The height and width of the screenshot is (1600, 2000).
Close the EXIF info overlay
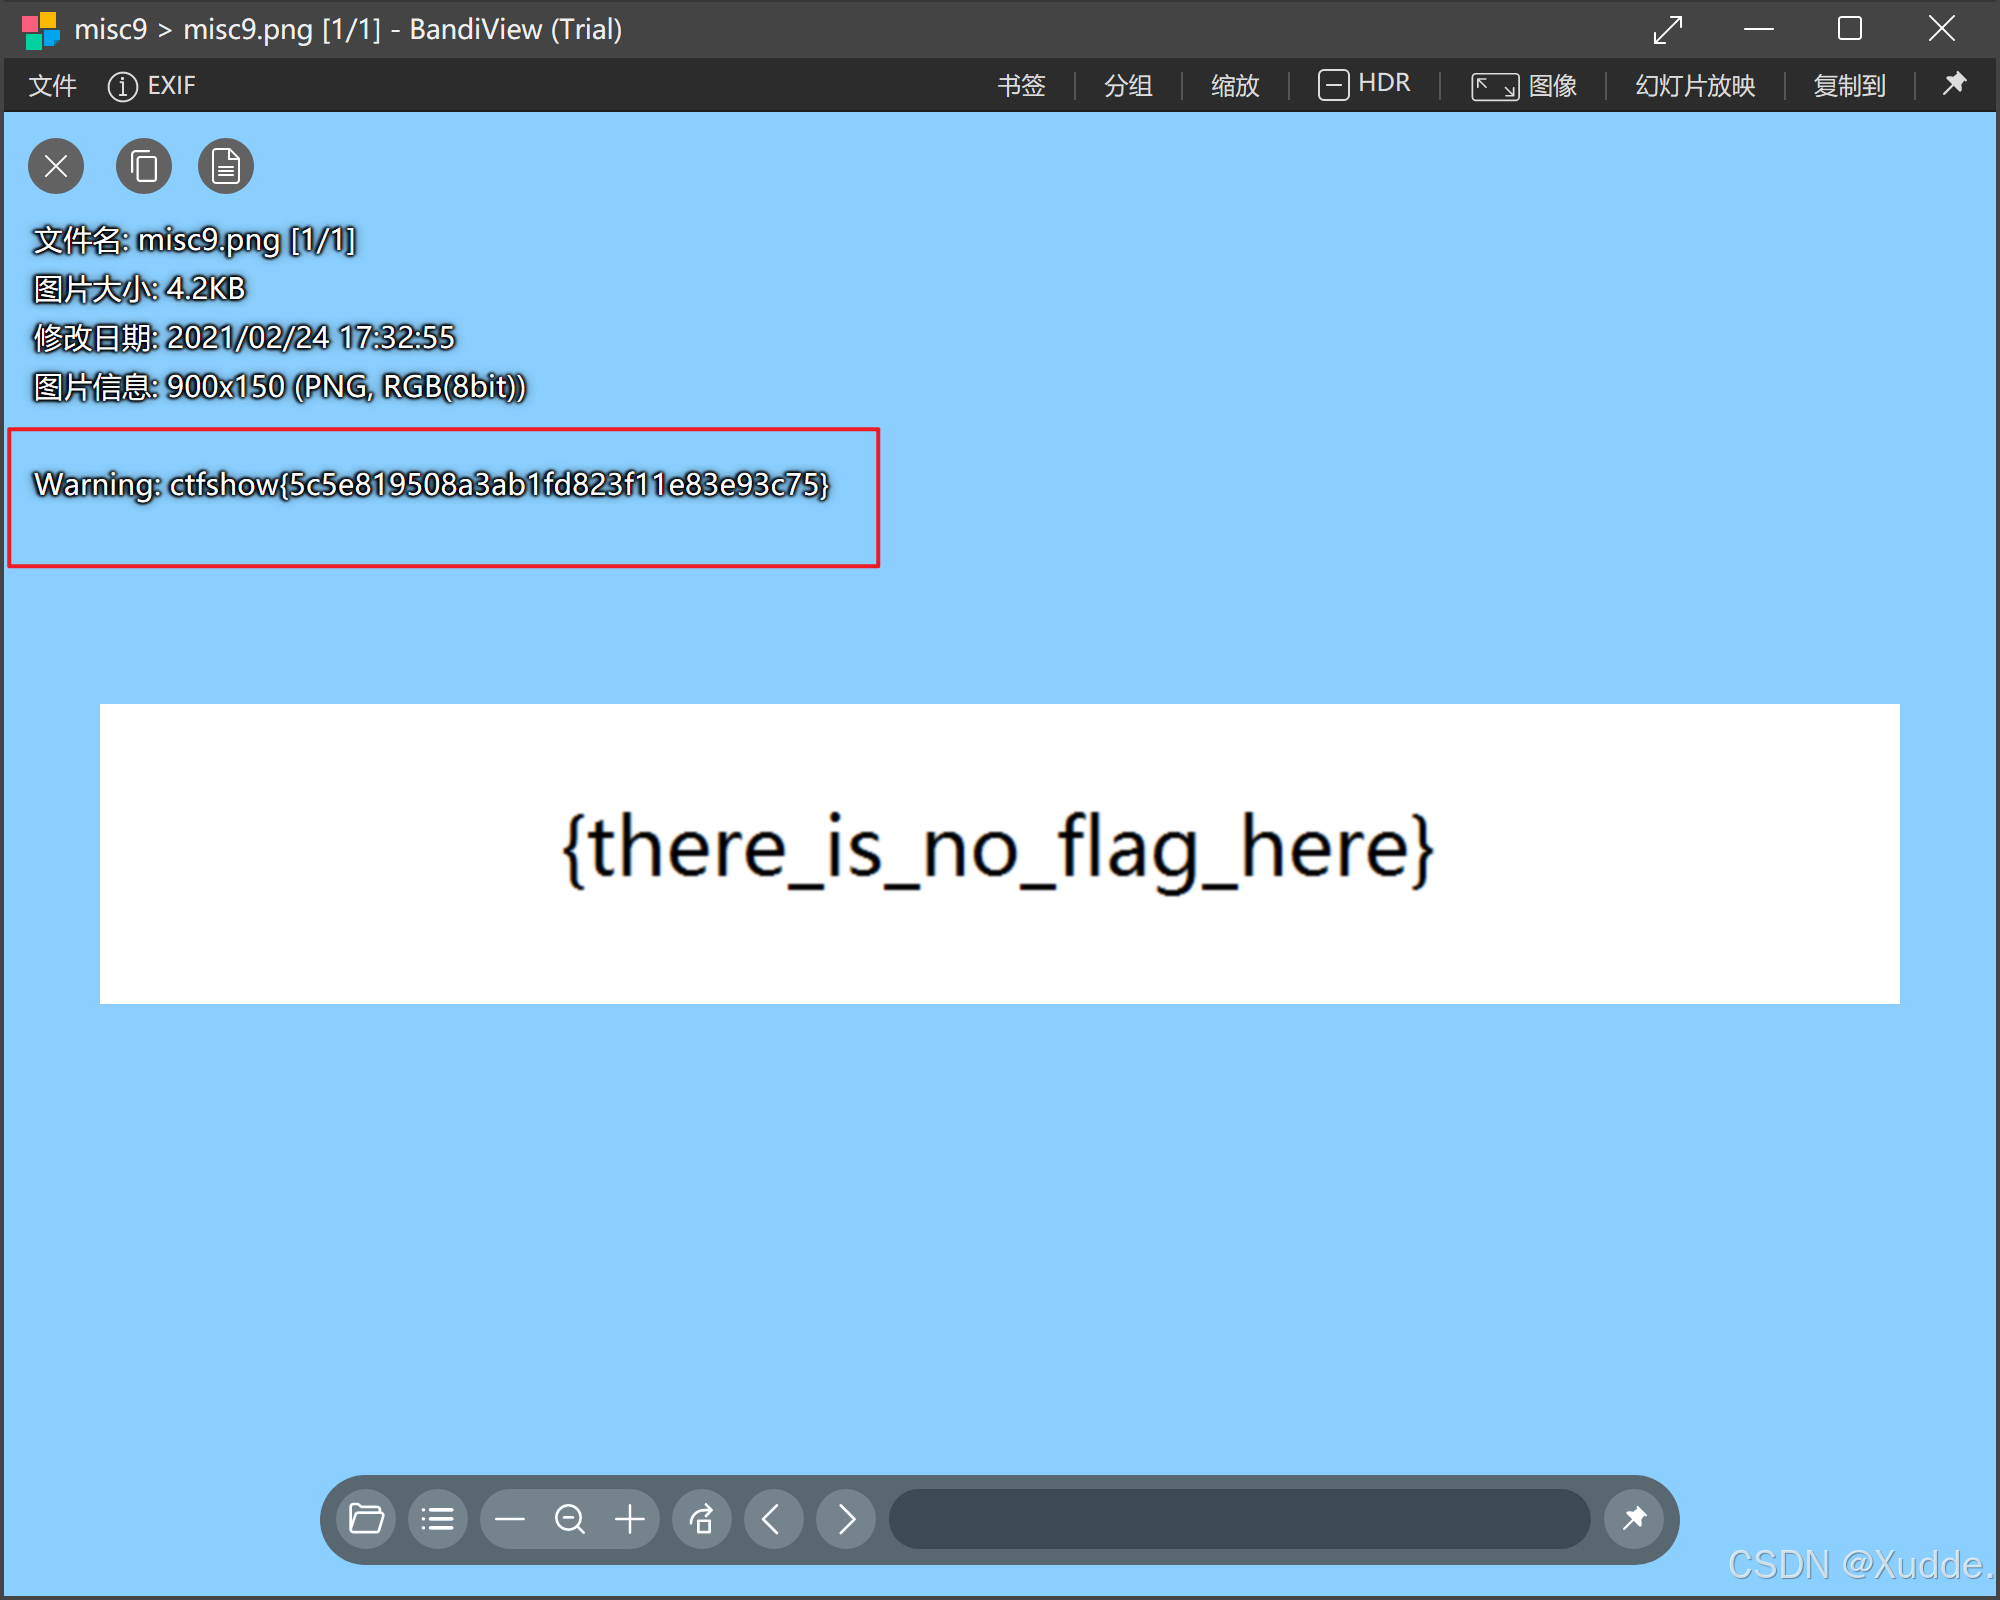click(56, 166)
